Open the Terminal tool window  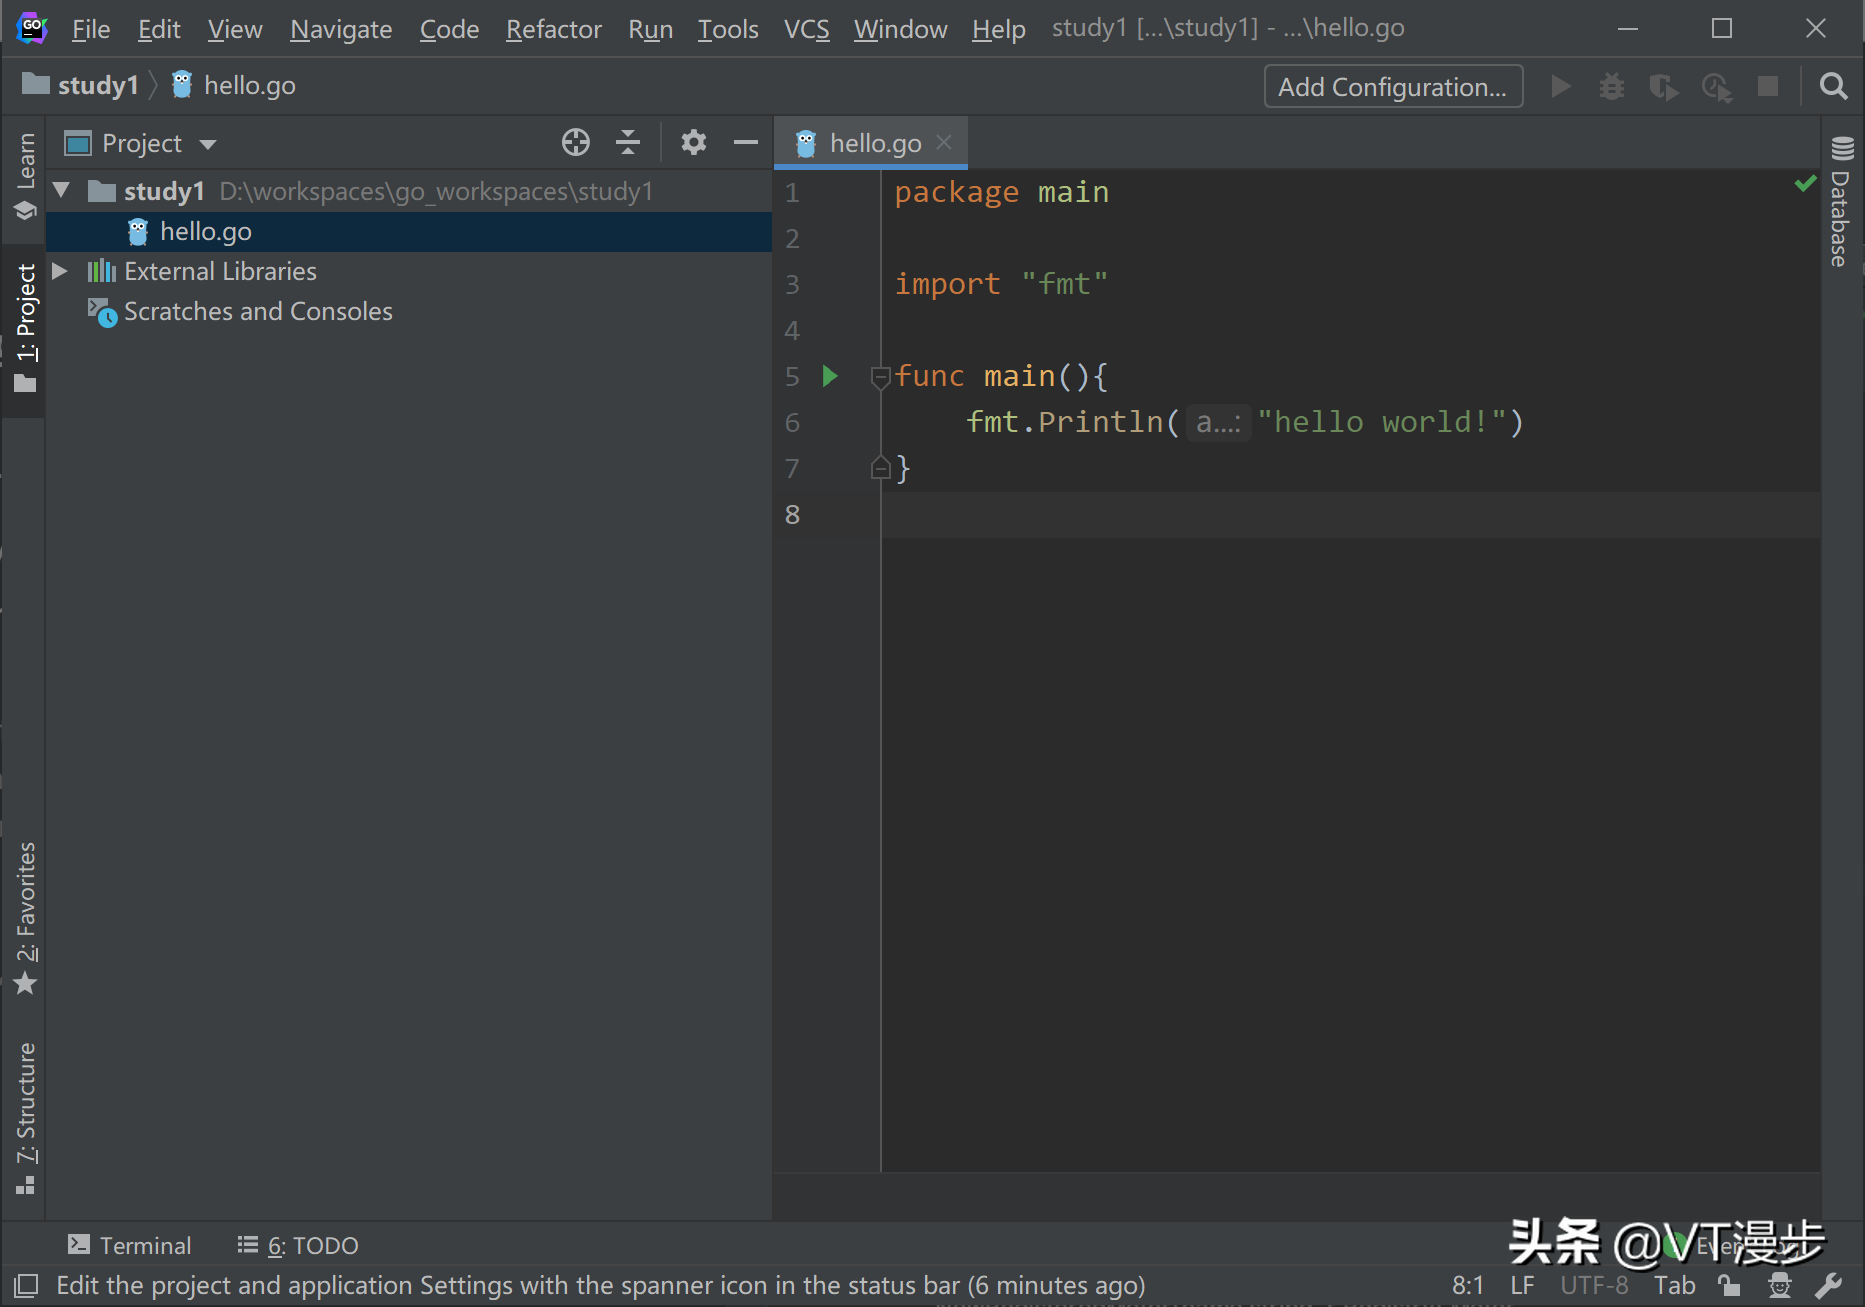click(x=129, y=1245)
